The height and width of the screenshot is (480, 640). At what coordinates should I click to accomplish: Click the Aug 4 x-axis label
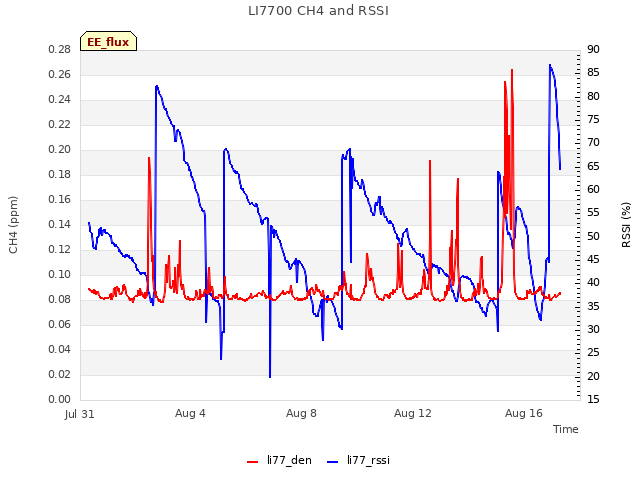click(190, 413)
